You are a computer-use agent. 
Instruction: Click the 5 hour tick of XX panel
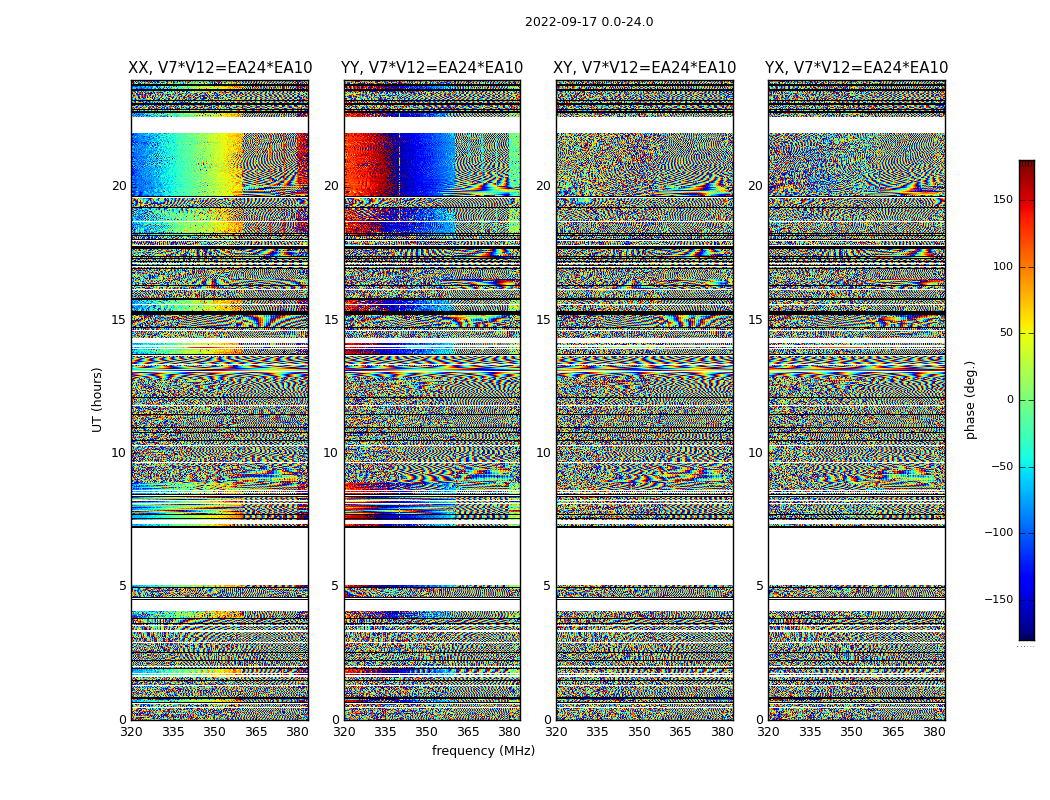pyautogui.click(x=123, y=586)
